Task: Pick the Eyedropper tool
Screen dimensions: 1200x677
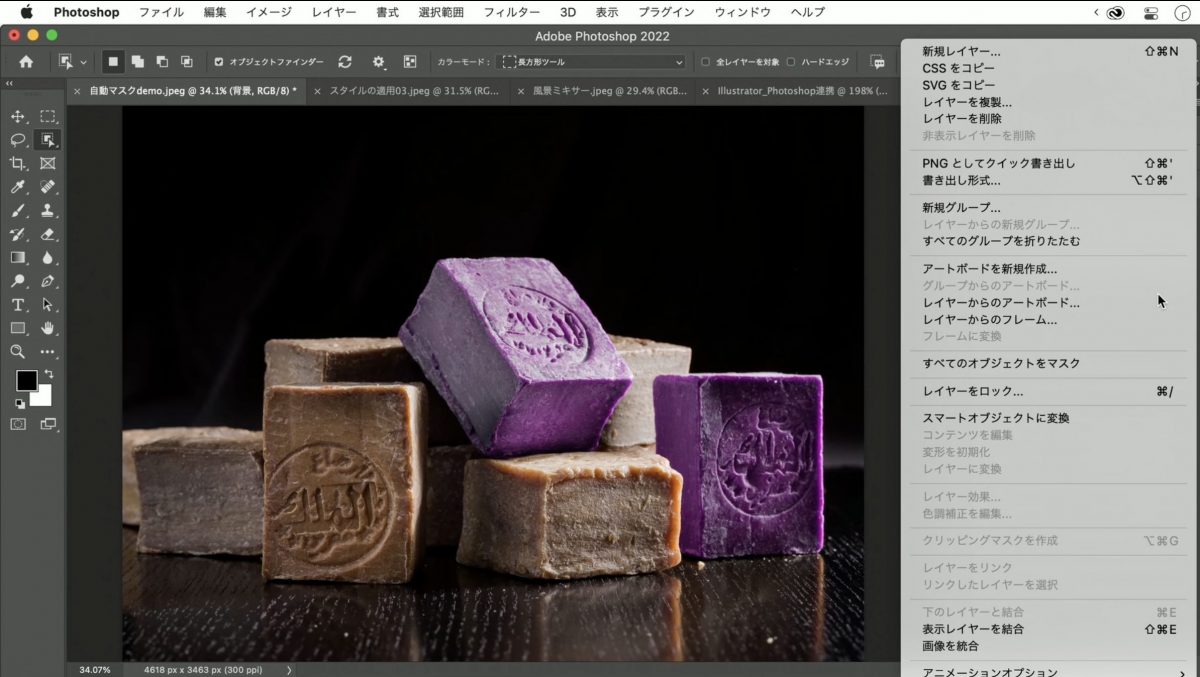Action: coord(18,188)
